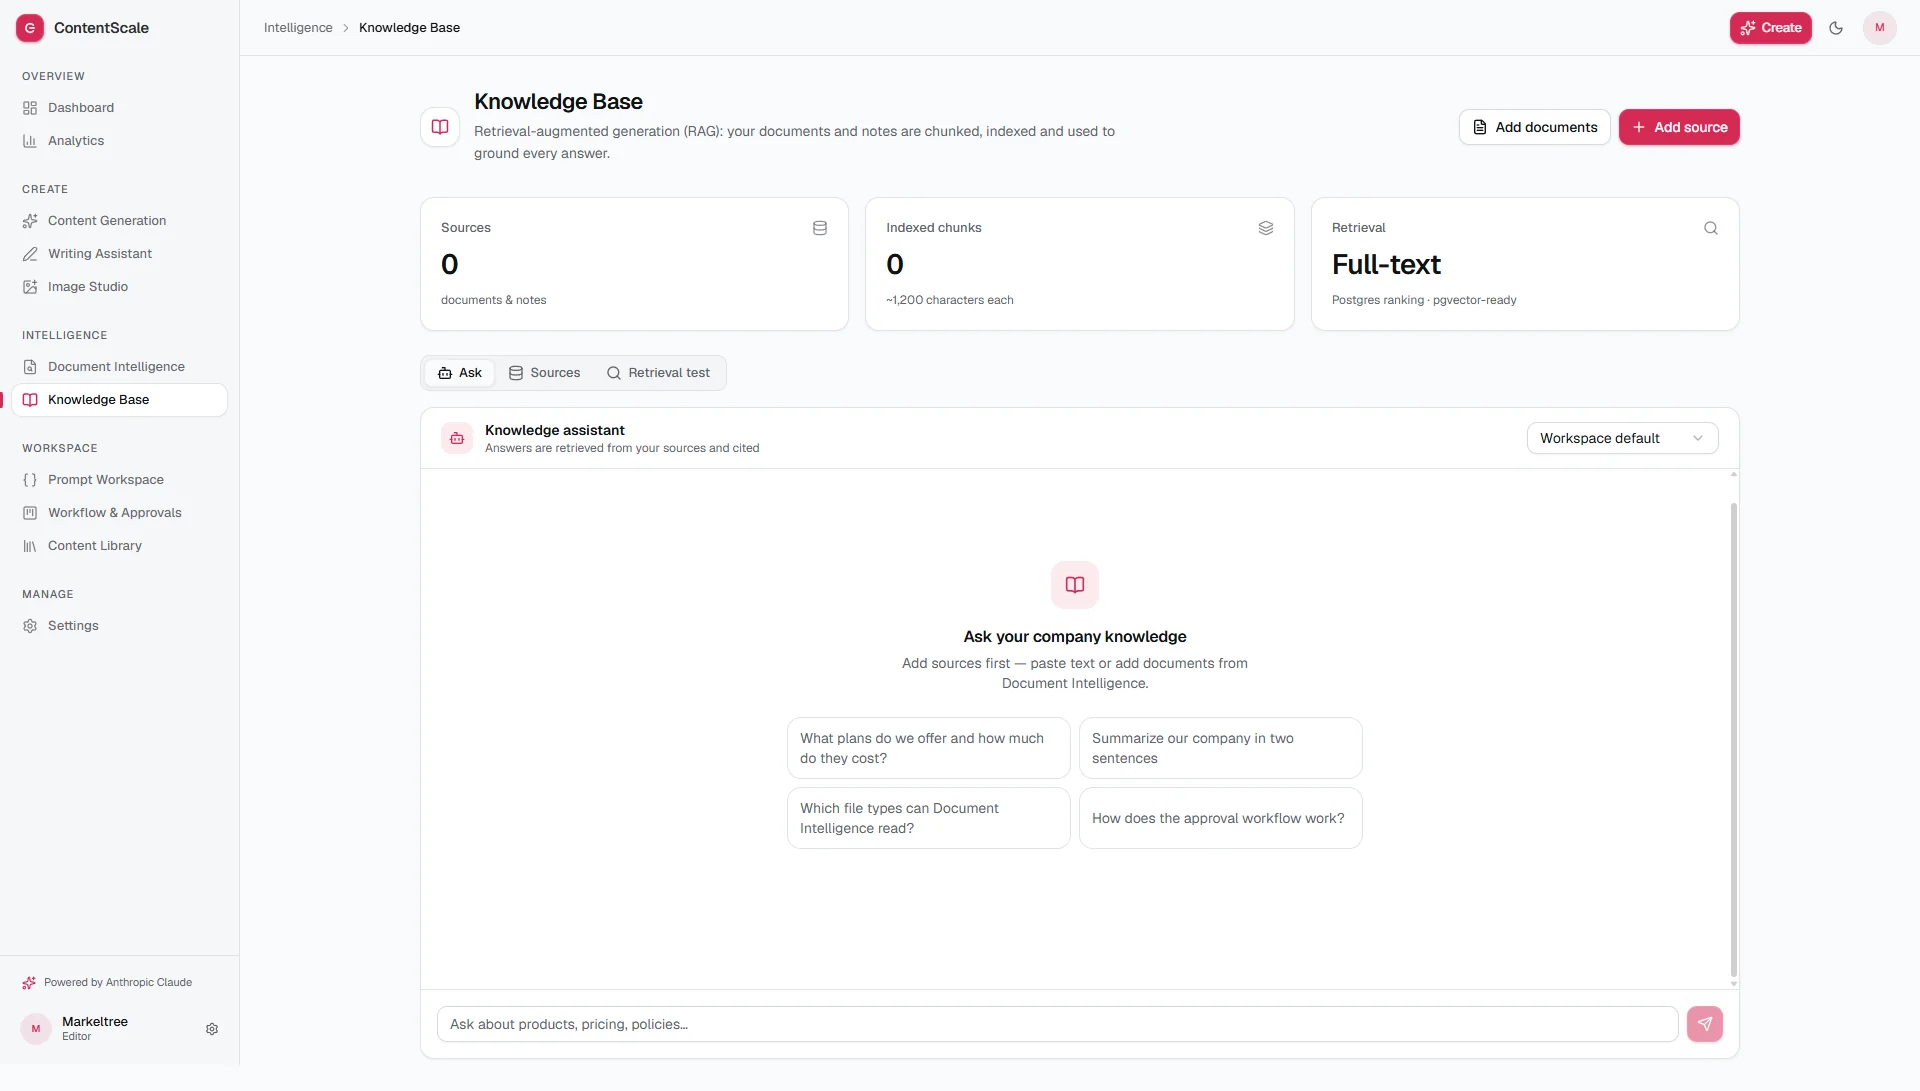Select Knowledge Base sidebar item
The width and height of the screenshot is (1920, 1091).
119,400
